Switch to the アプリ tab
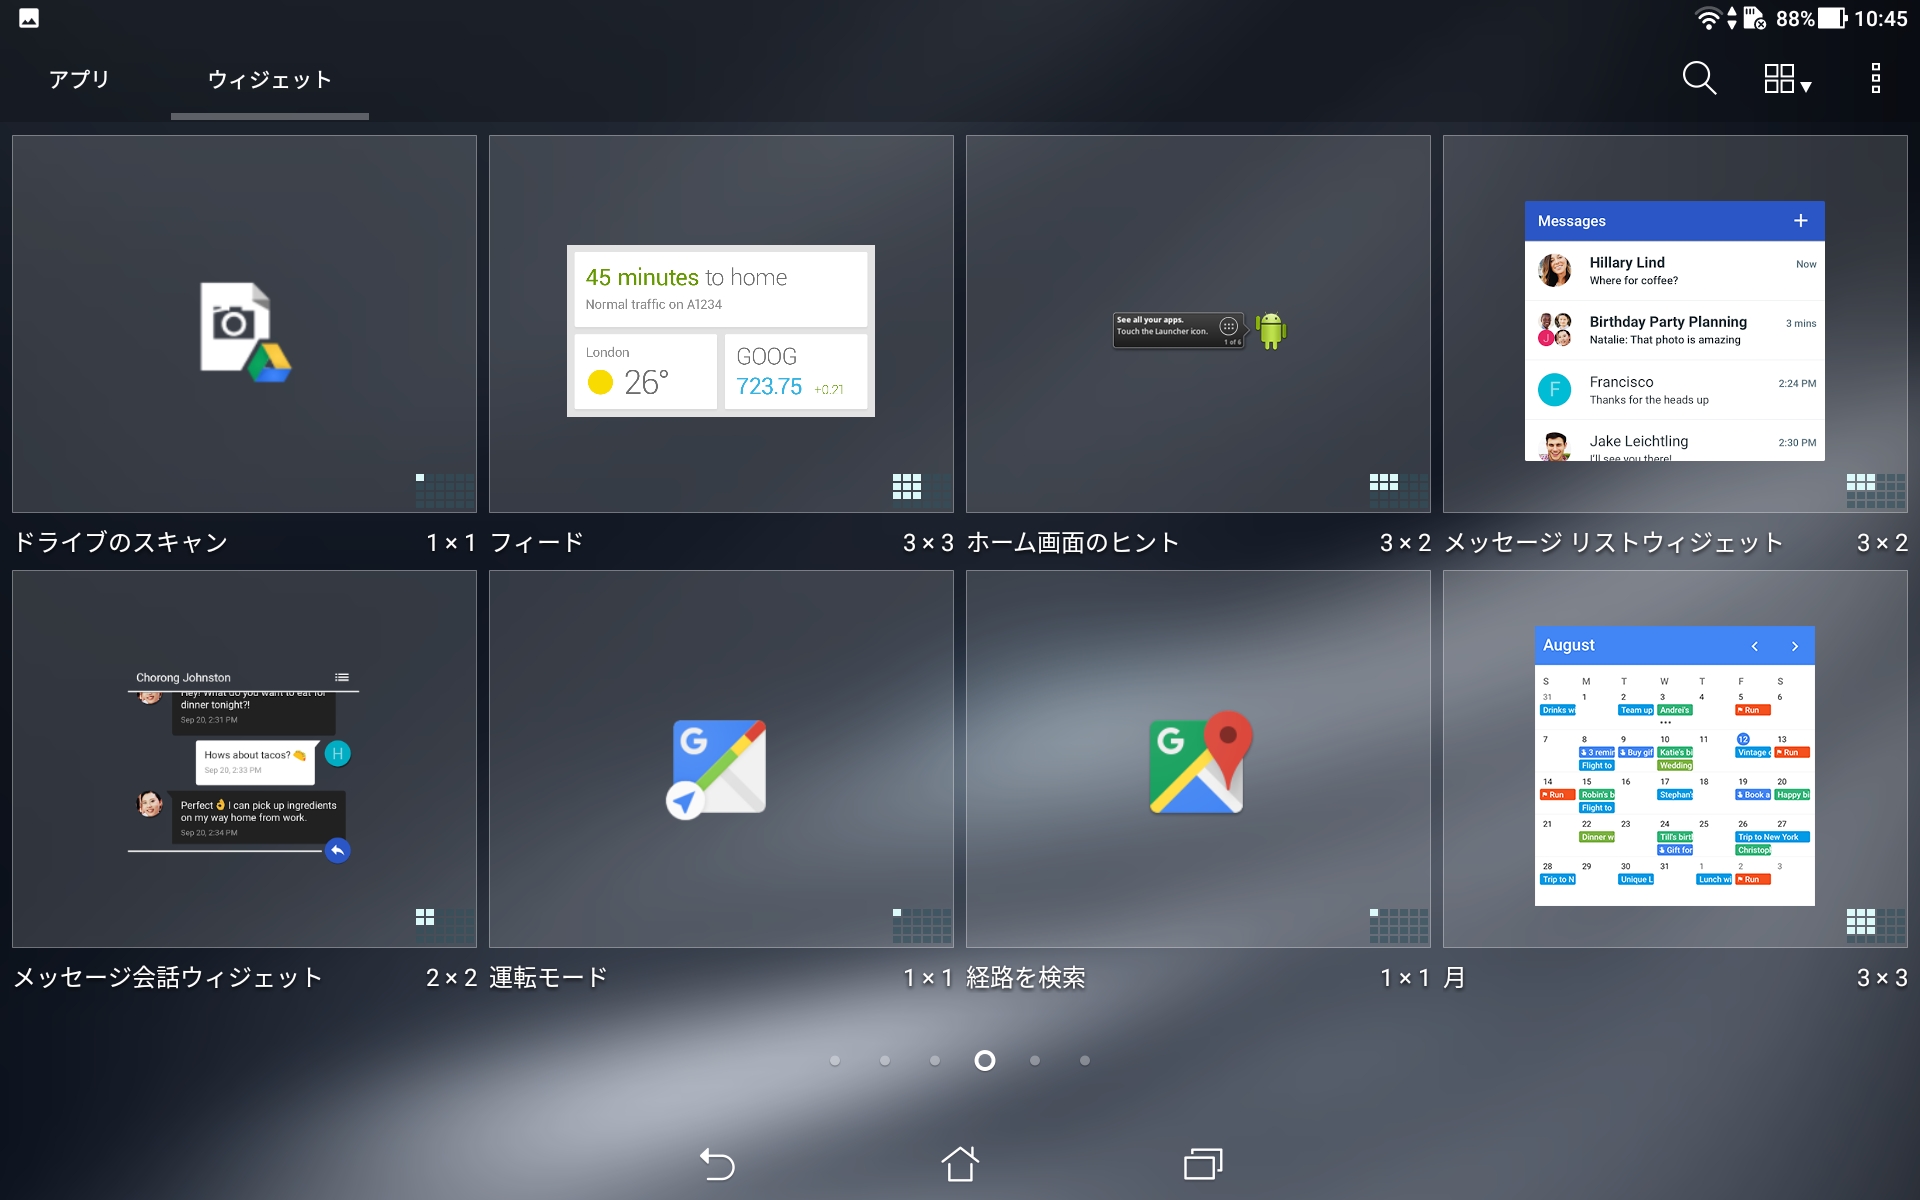This screenshot has height=1200, width=1920. (79, 79)
